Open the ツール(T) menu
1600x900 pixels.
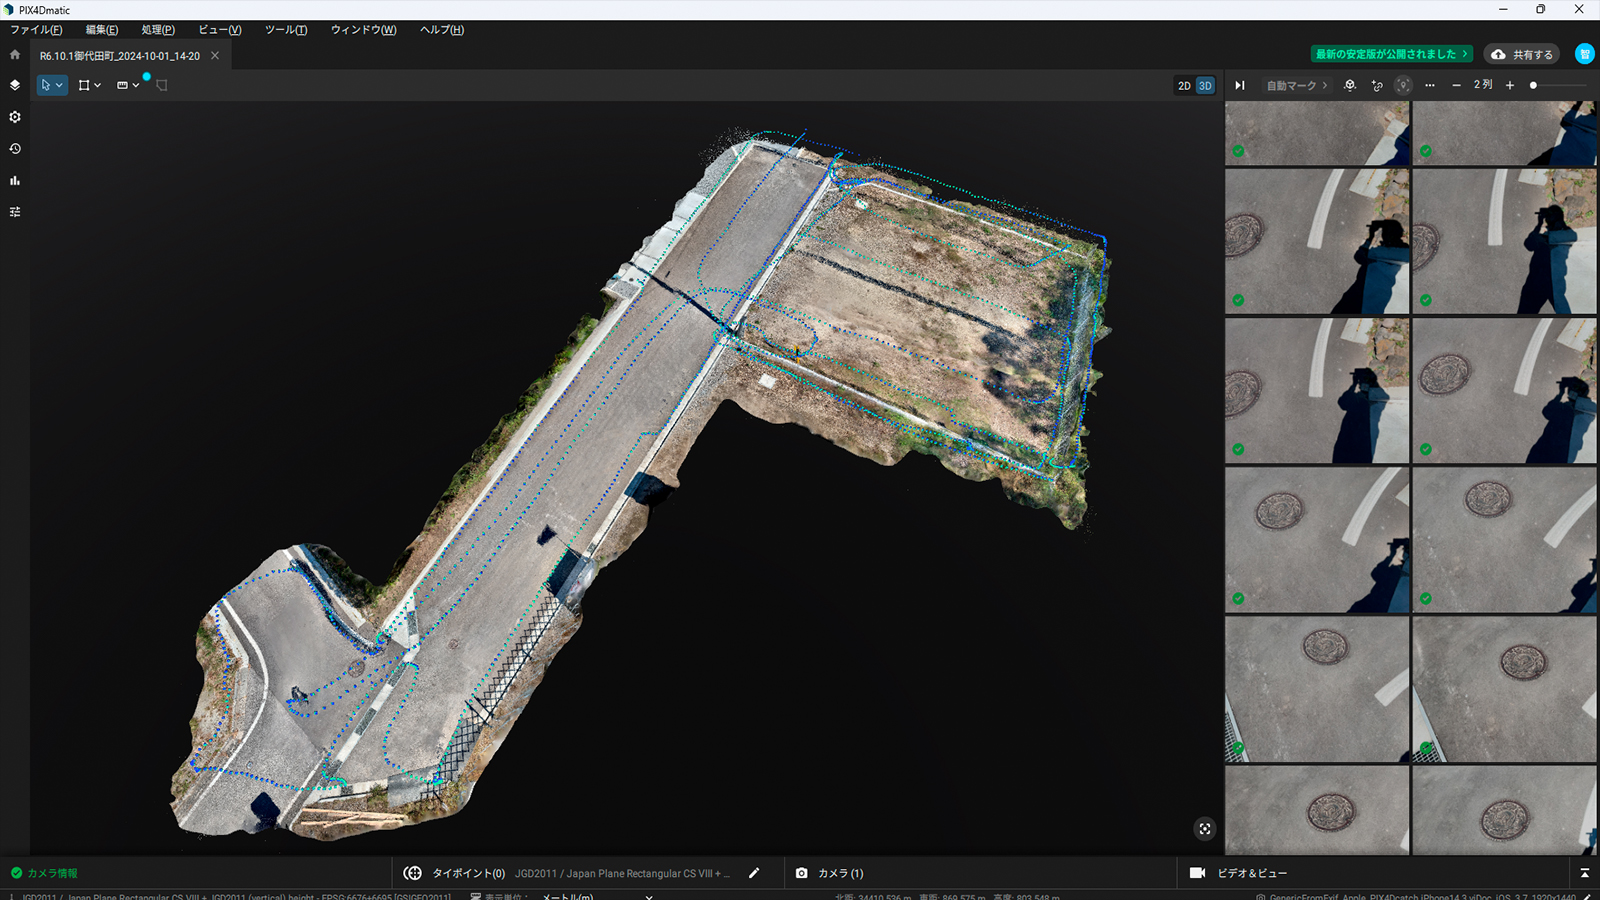click(x=286, y=30)
